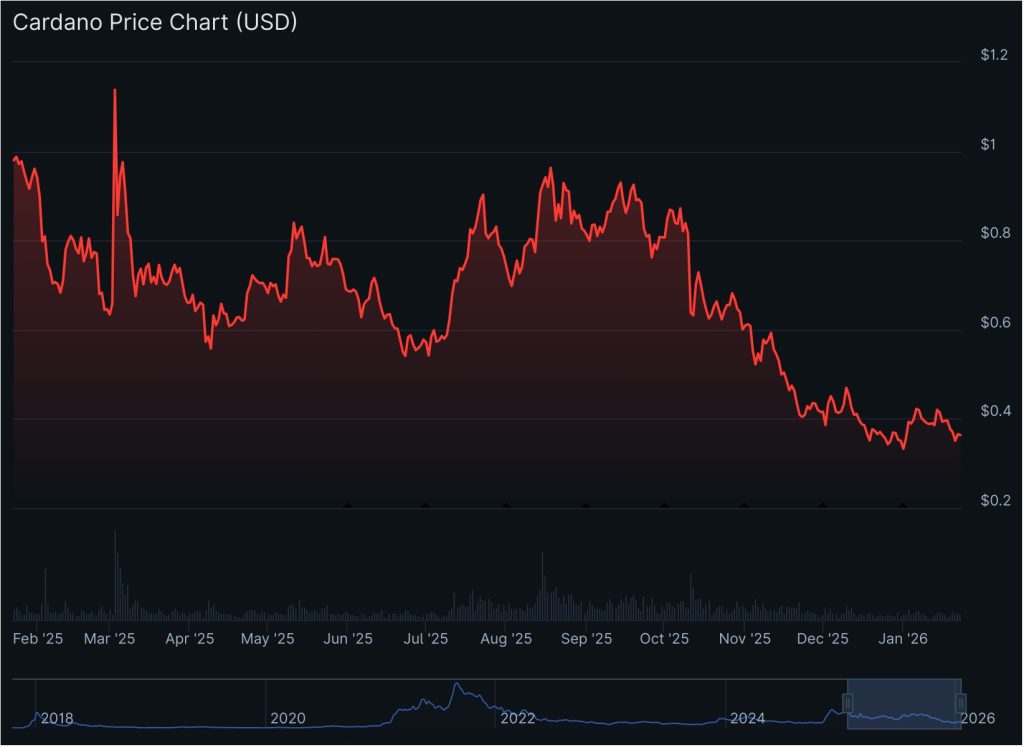Click the $1 price axis label
This screenshot has height=747, width=1024.
click(988, 144)
